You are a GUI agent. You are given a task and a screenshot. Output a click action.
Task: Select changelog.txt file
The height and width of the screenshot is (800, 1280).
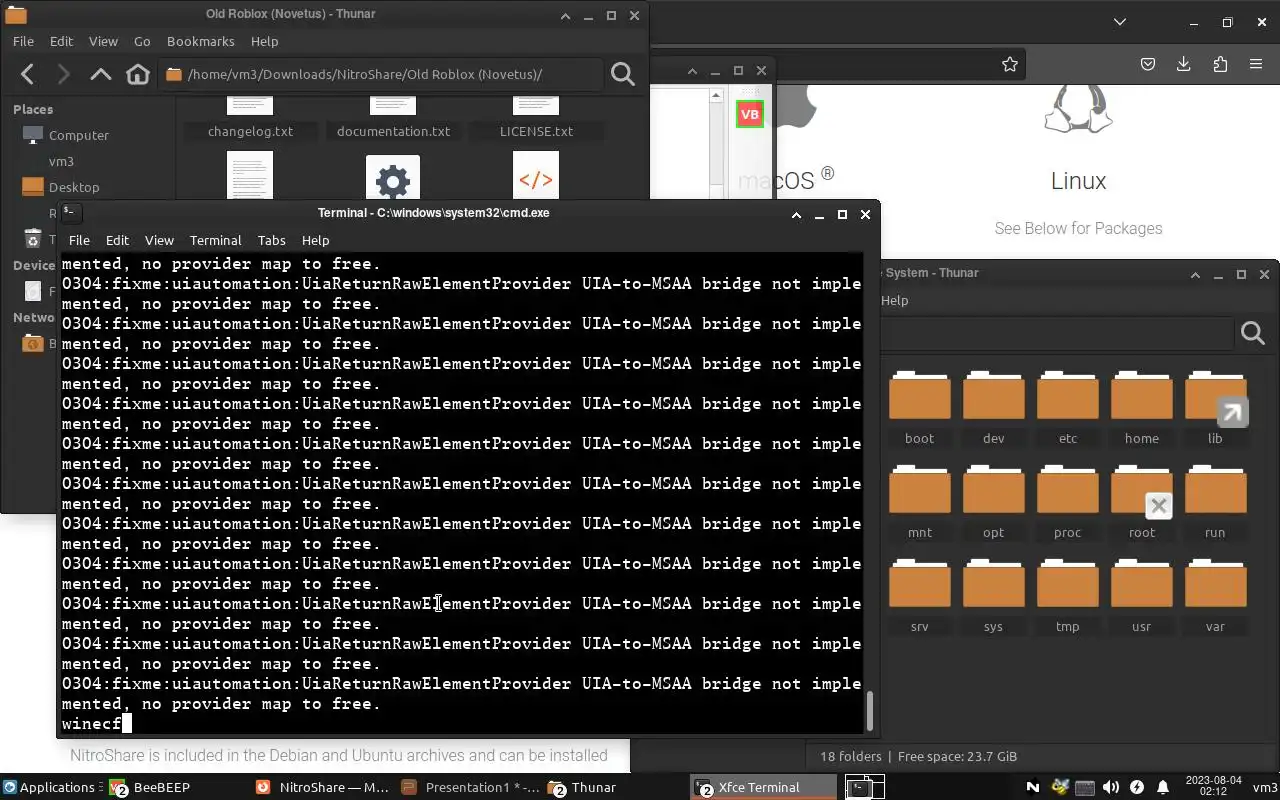(x=250, y=131)
